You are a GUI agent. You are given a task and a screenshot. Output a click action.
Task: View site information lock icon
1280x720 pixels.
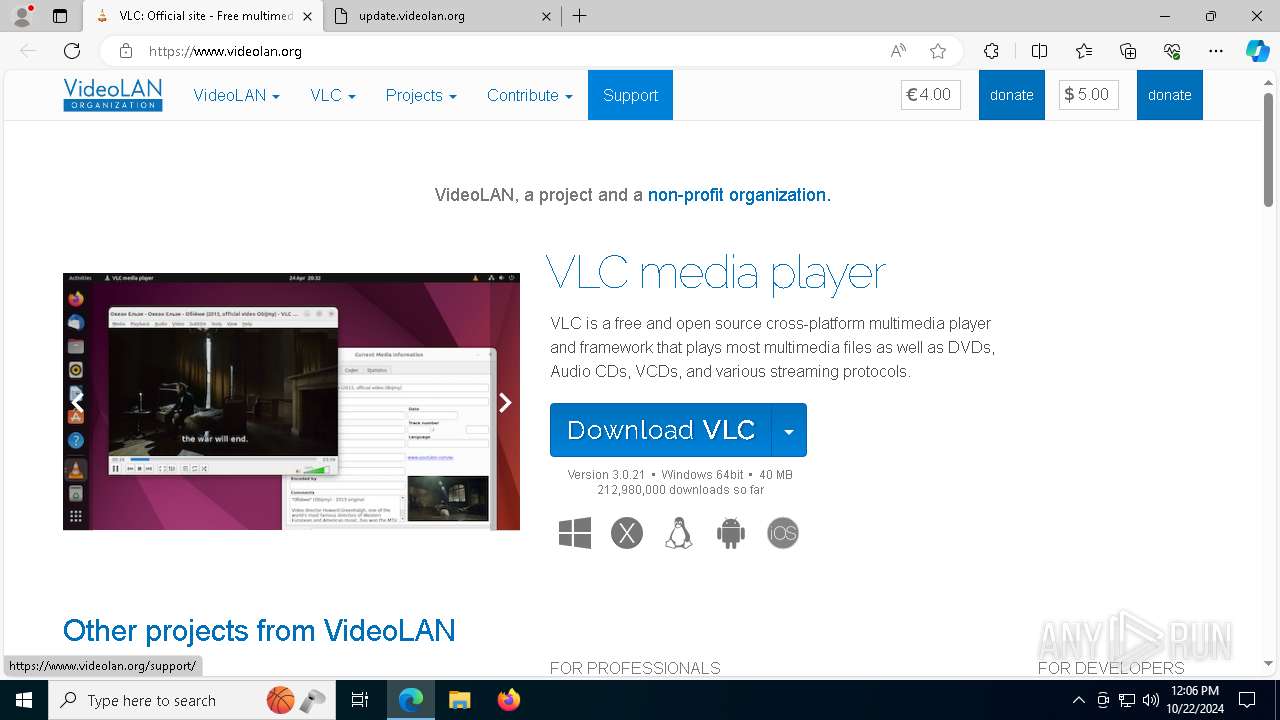point(126,51)
